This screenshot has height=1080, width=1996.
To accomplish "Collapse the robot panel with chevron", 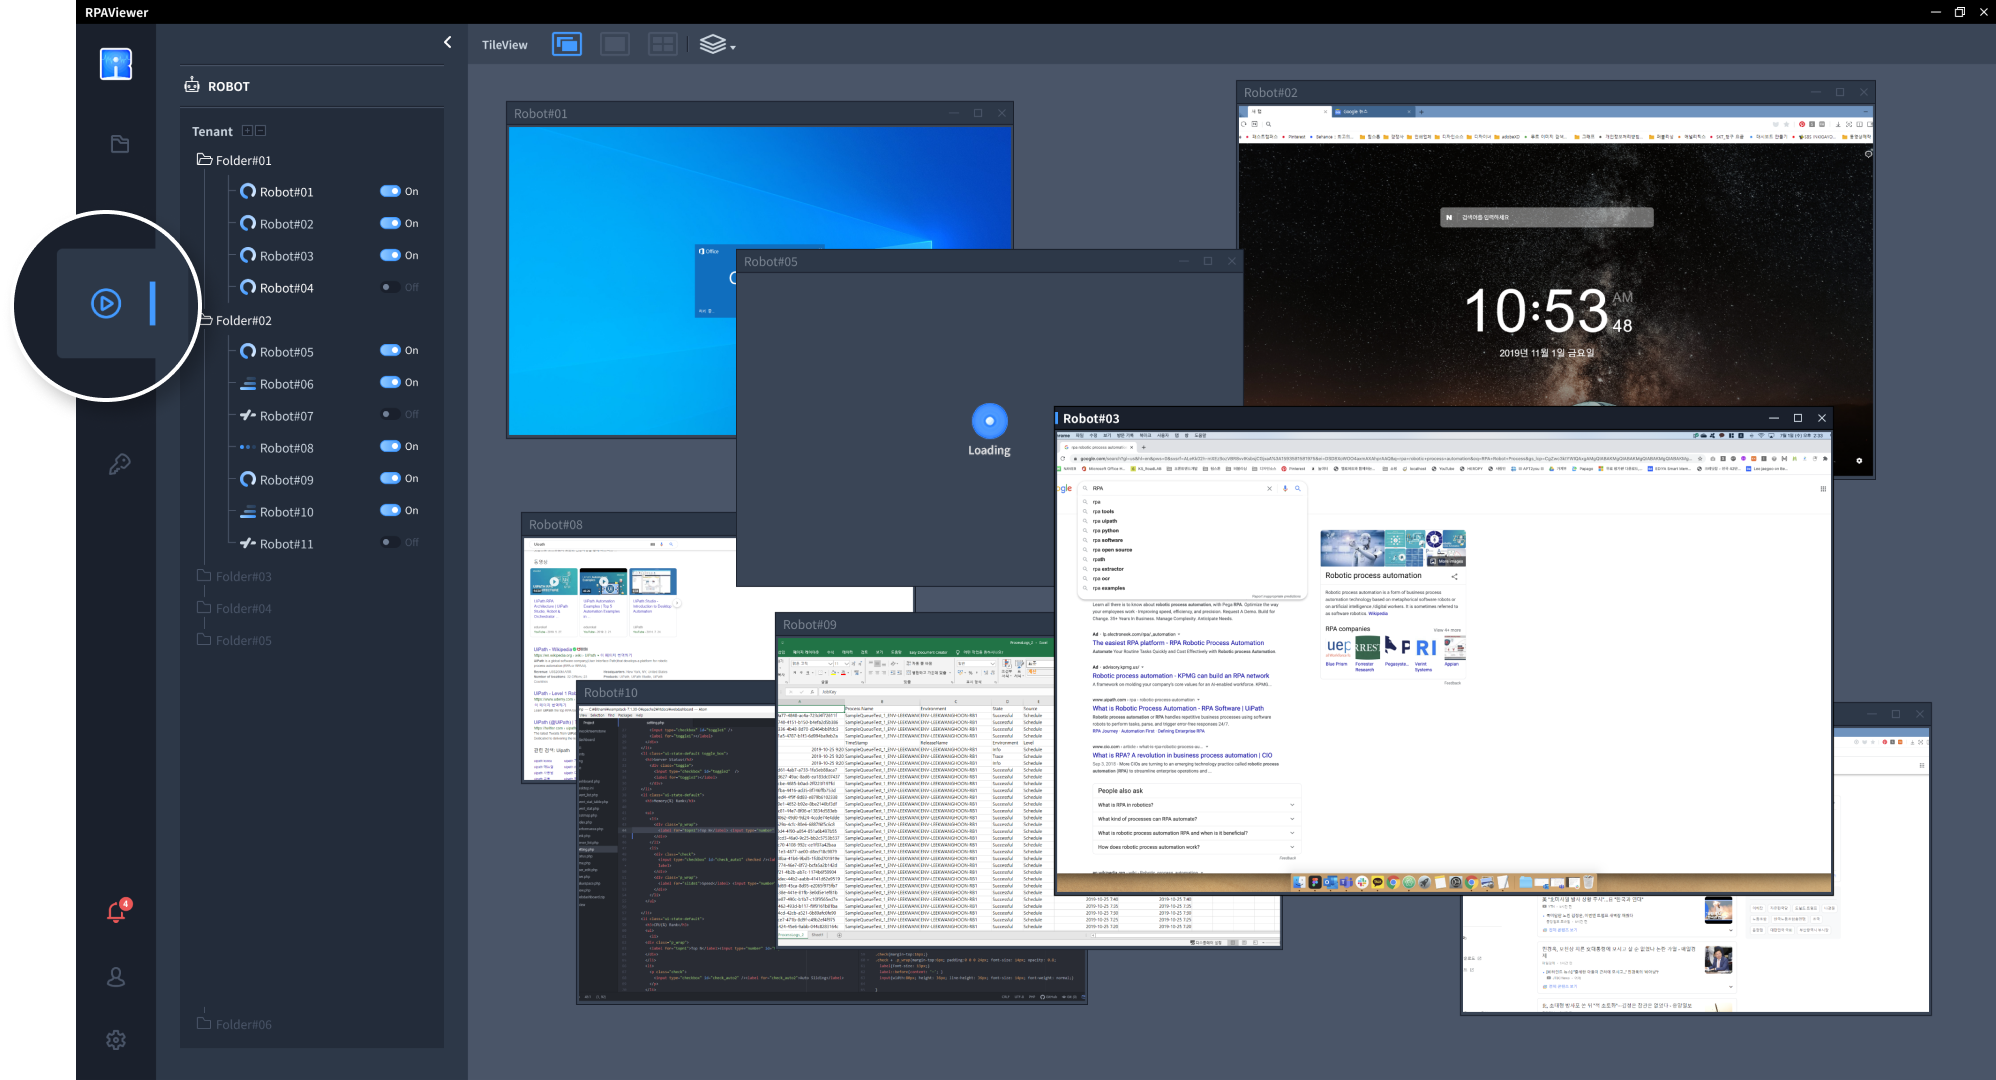I will point(447,42).
